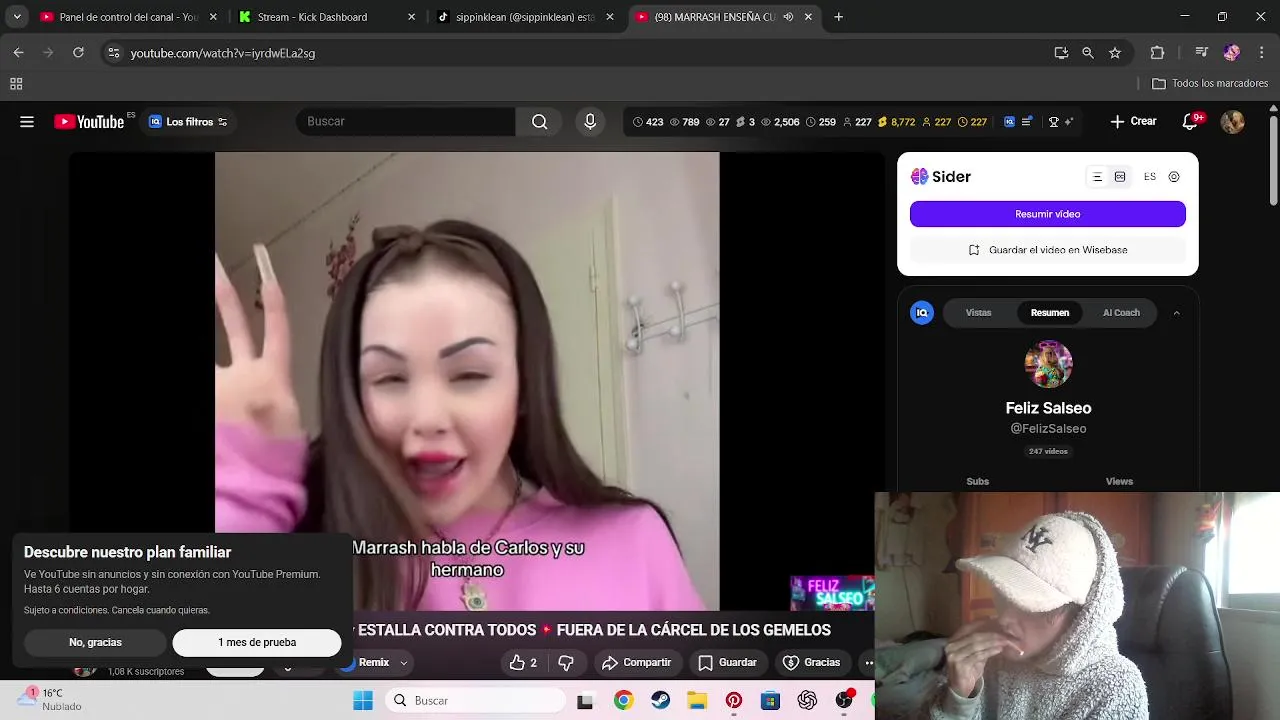Change the Sider language ES selector
1280x720 pixels.
point(1150,177)
